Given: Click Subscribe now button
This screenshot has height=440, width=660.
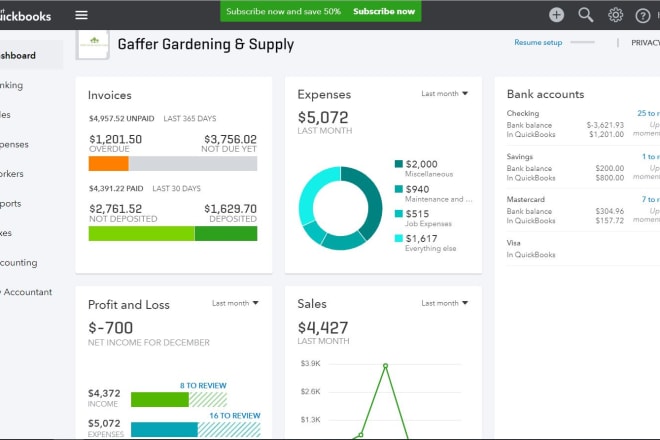Looking at the screenshot, I should (384, 11).
